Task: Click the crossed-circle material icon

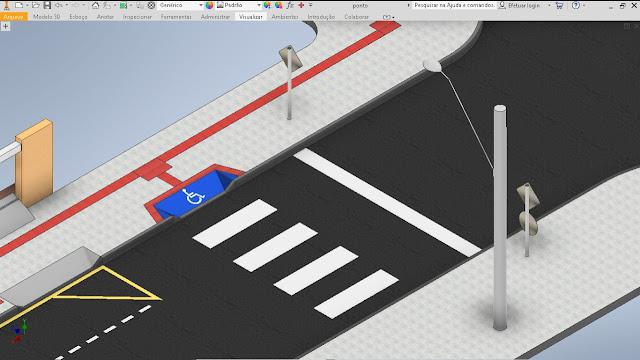Action: (151, 5)
